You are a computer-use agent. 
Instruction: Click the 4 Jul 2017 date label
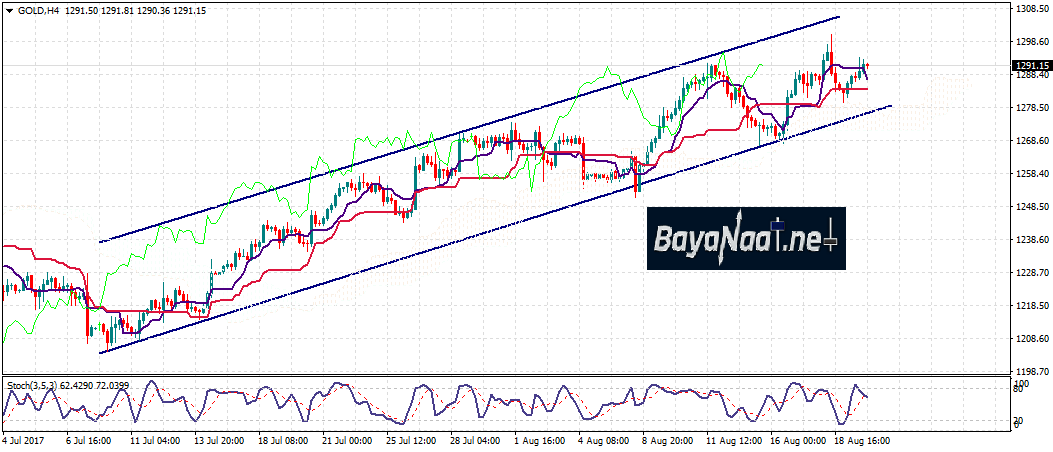(23, 439)
